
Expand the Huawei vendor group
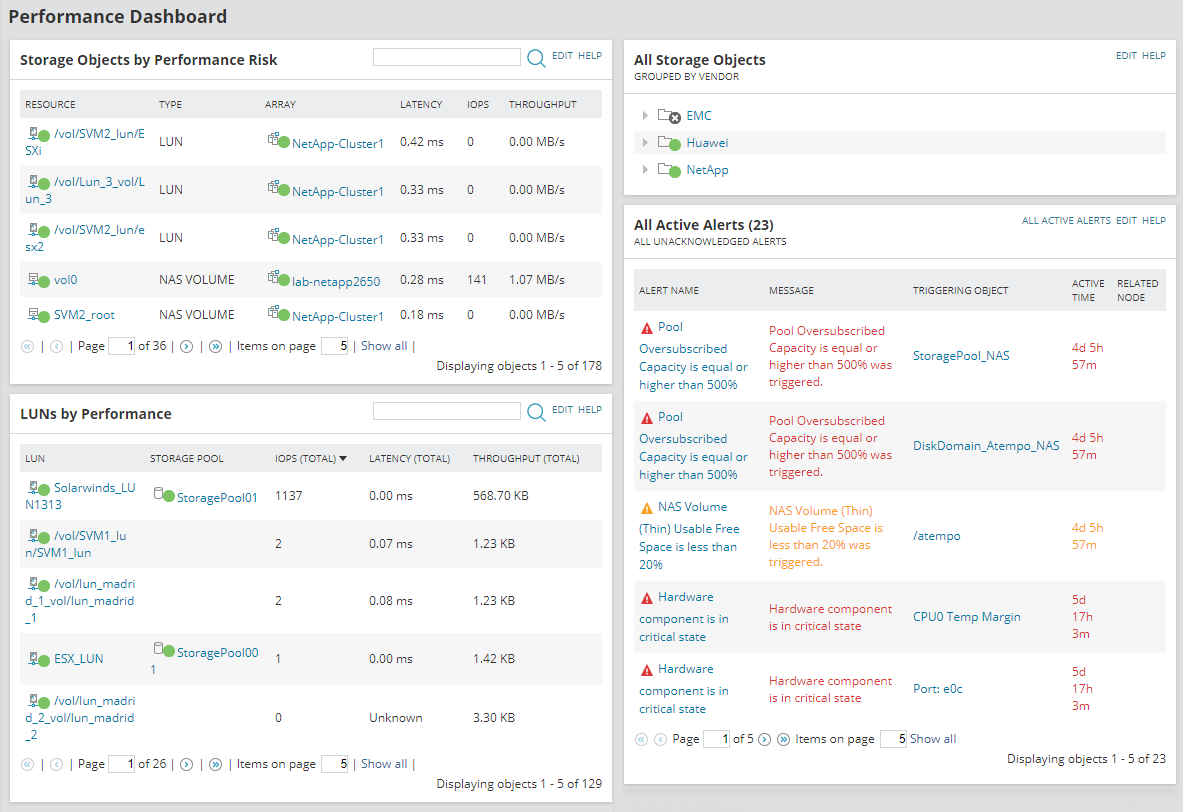click(645, 142)
